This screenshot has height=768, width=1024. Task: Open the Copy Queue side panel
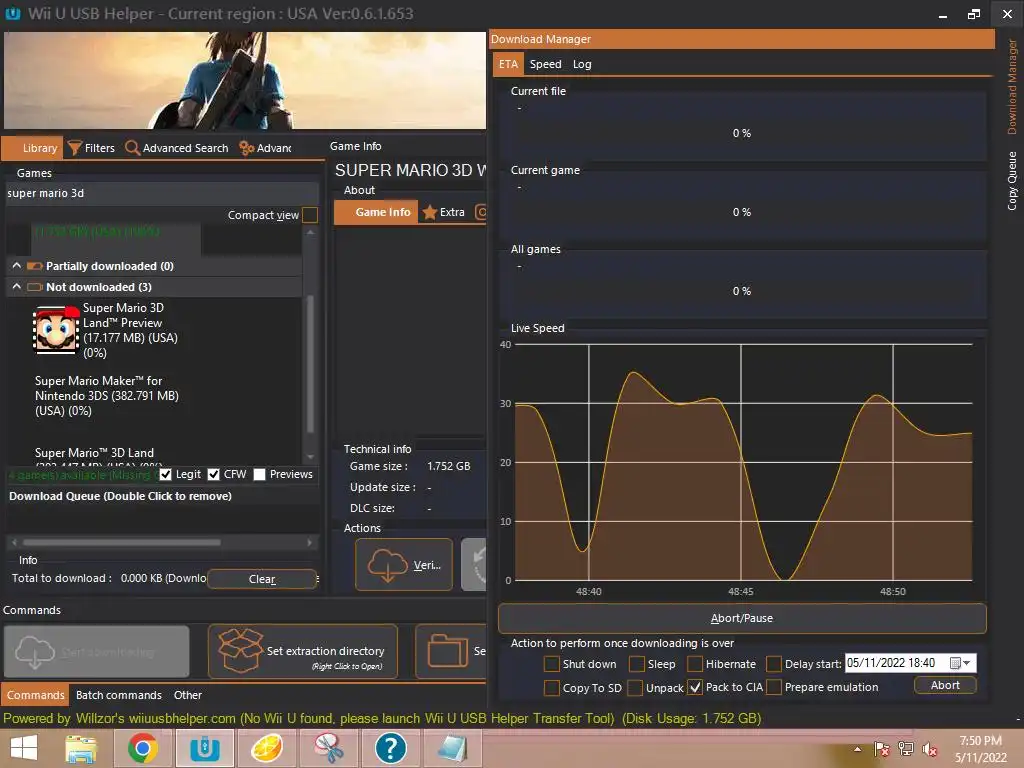tap(1012, 181)
